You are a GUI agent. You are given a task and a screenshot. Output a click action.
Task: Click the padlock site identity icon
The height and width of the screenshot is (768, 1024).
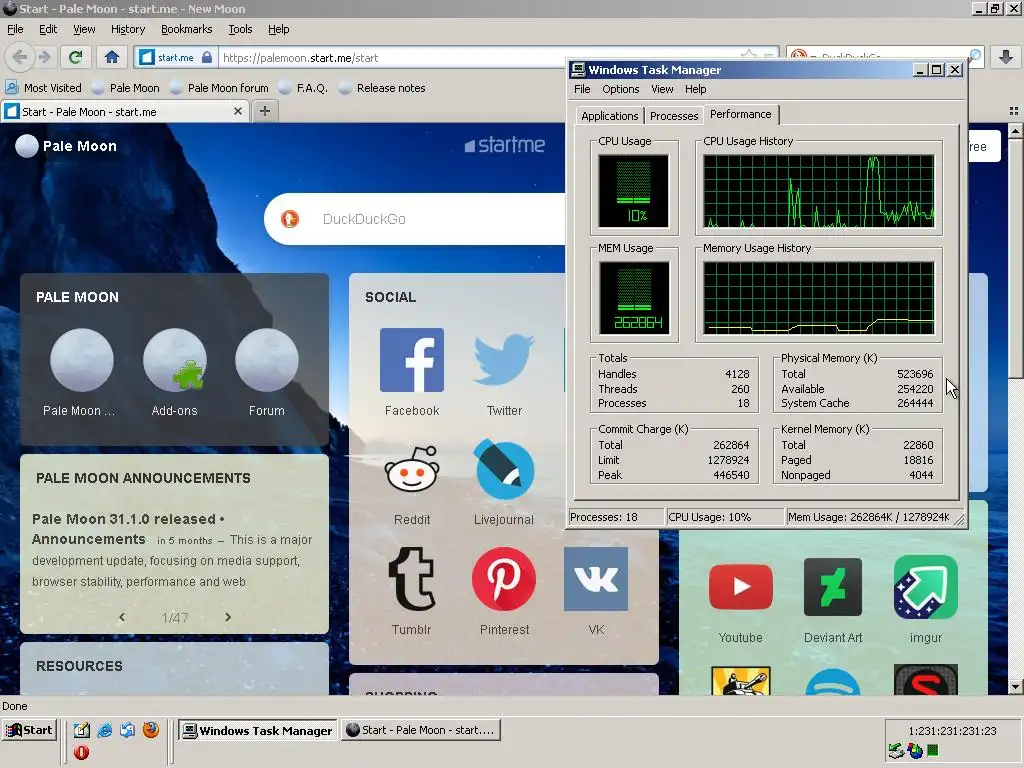coord(207,57)
